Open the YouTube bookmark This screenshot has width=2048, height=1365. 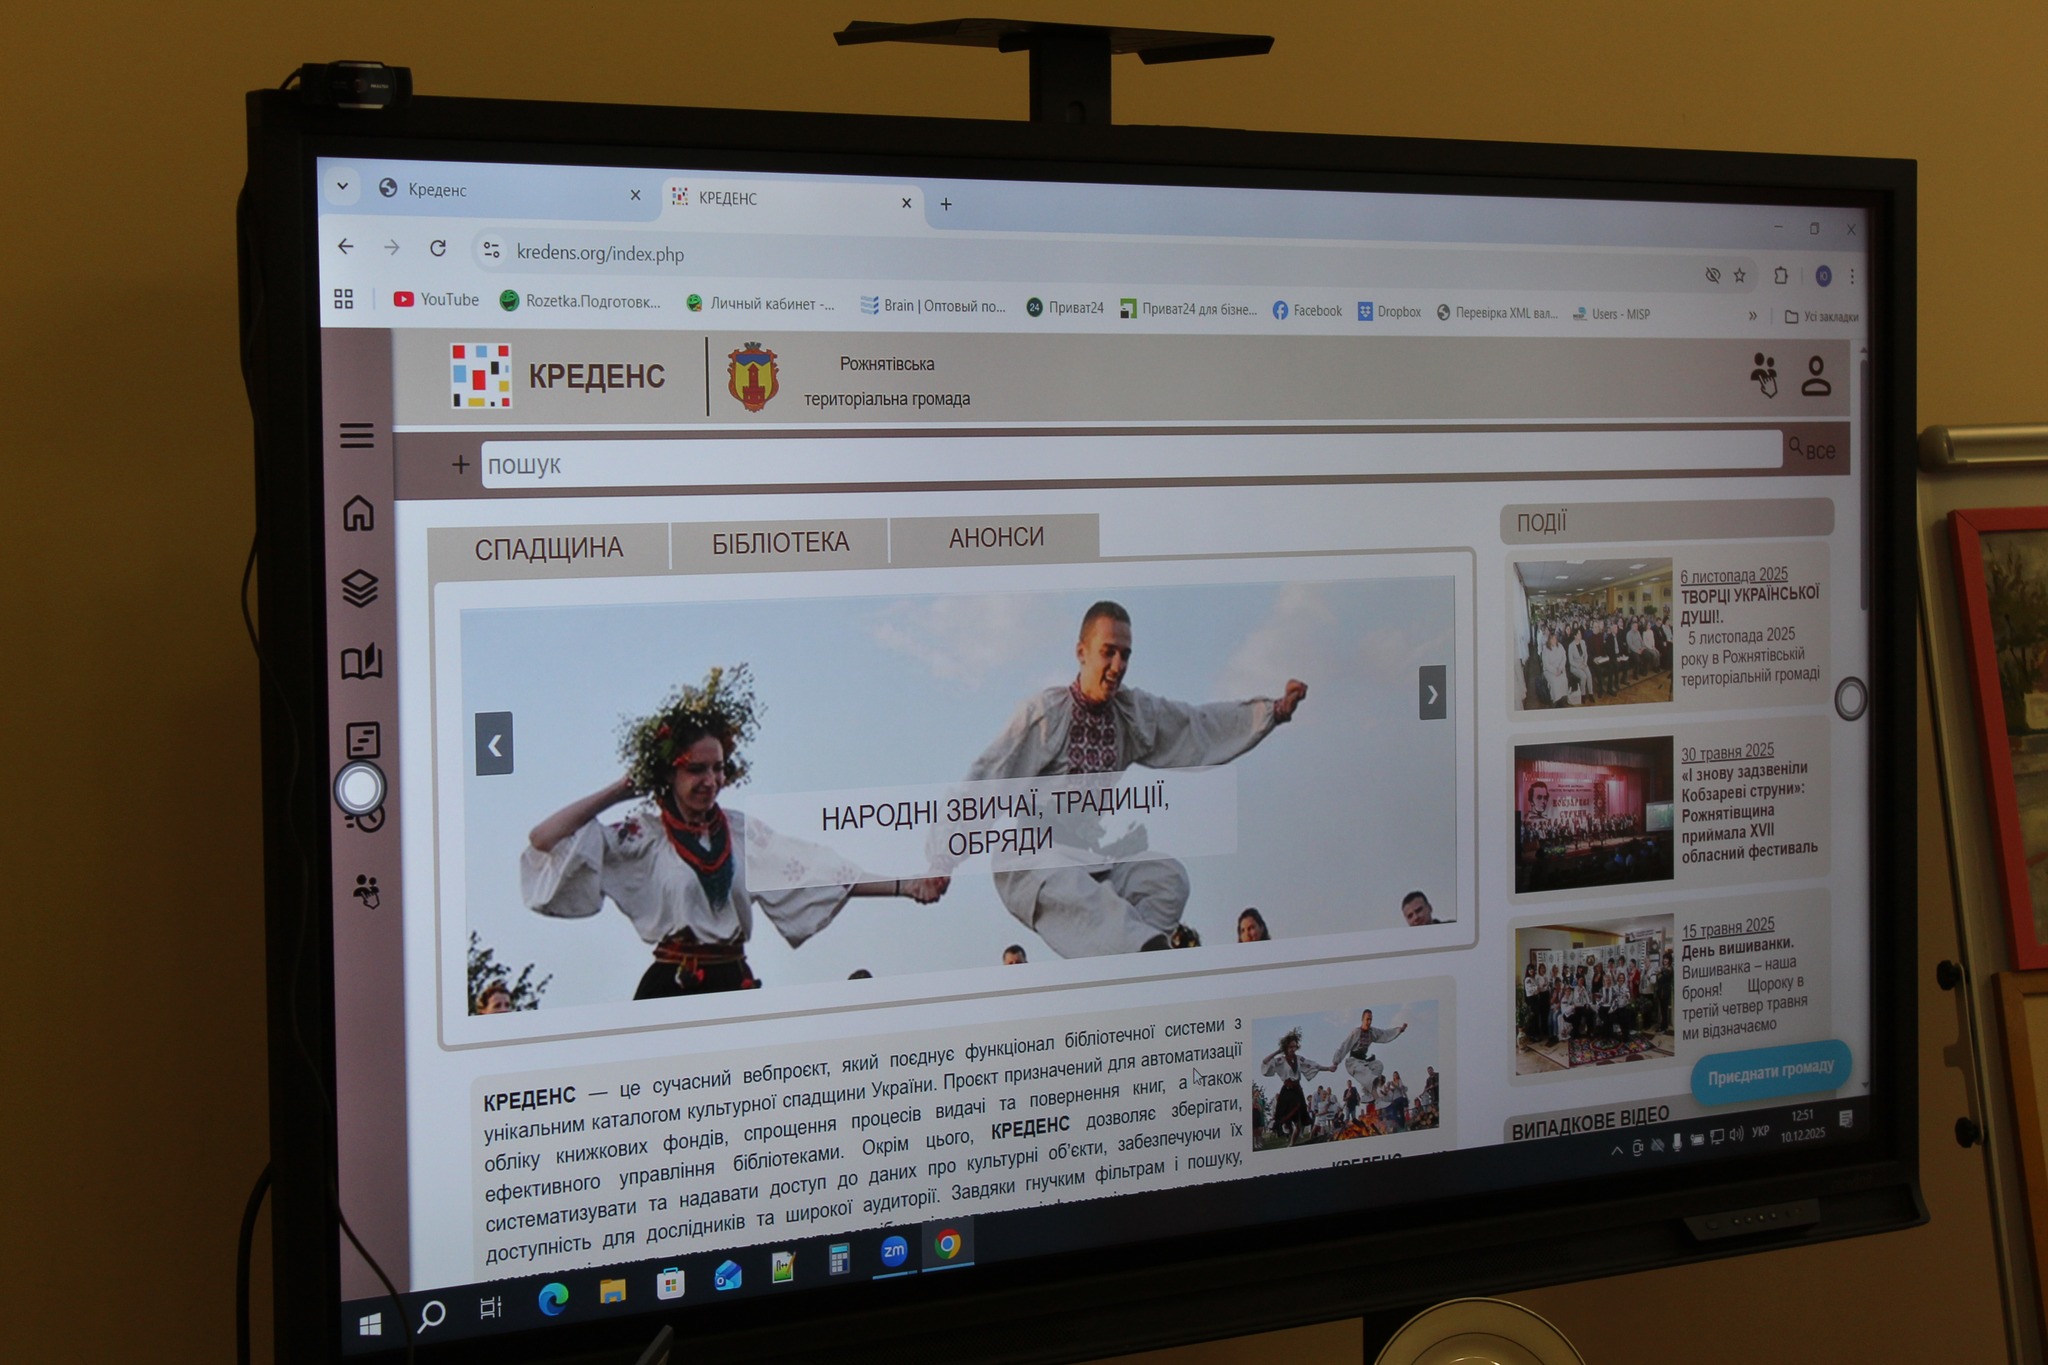pos(437,299)
